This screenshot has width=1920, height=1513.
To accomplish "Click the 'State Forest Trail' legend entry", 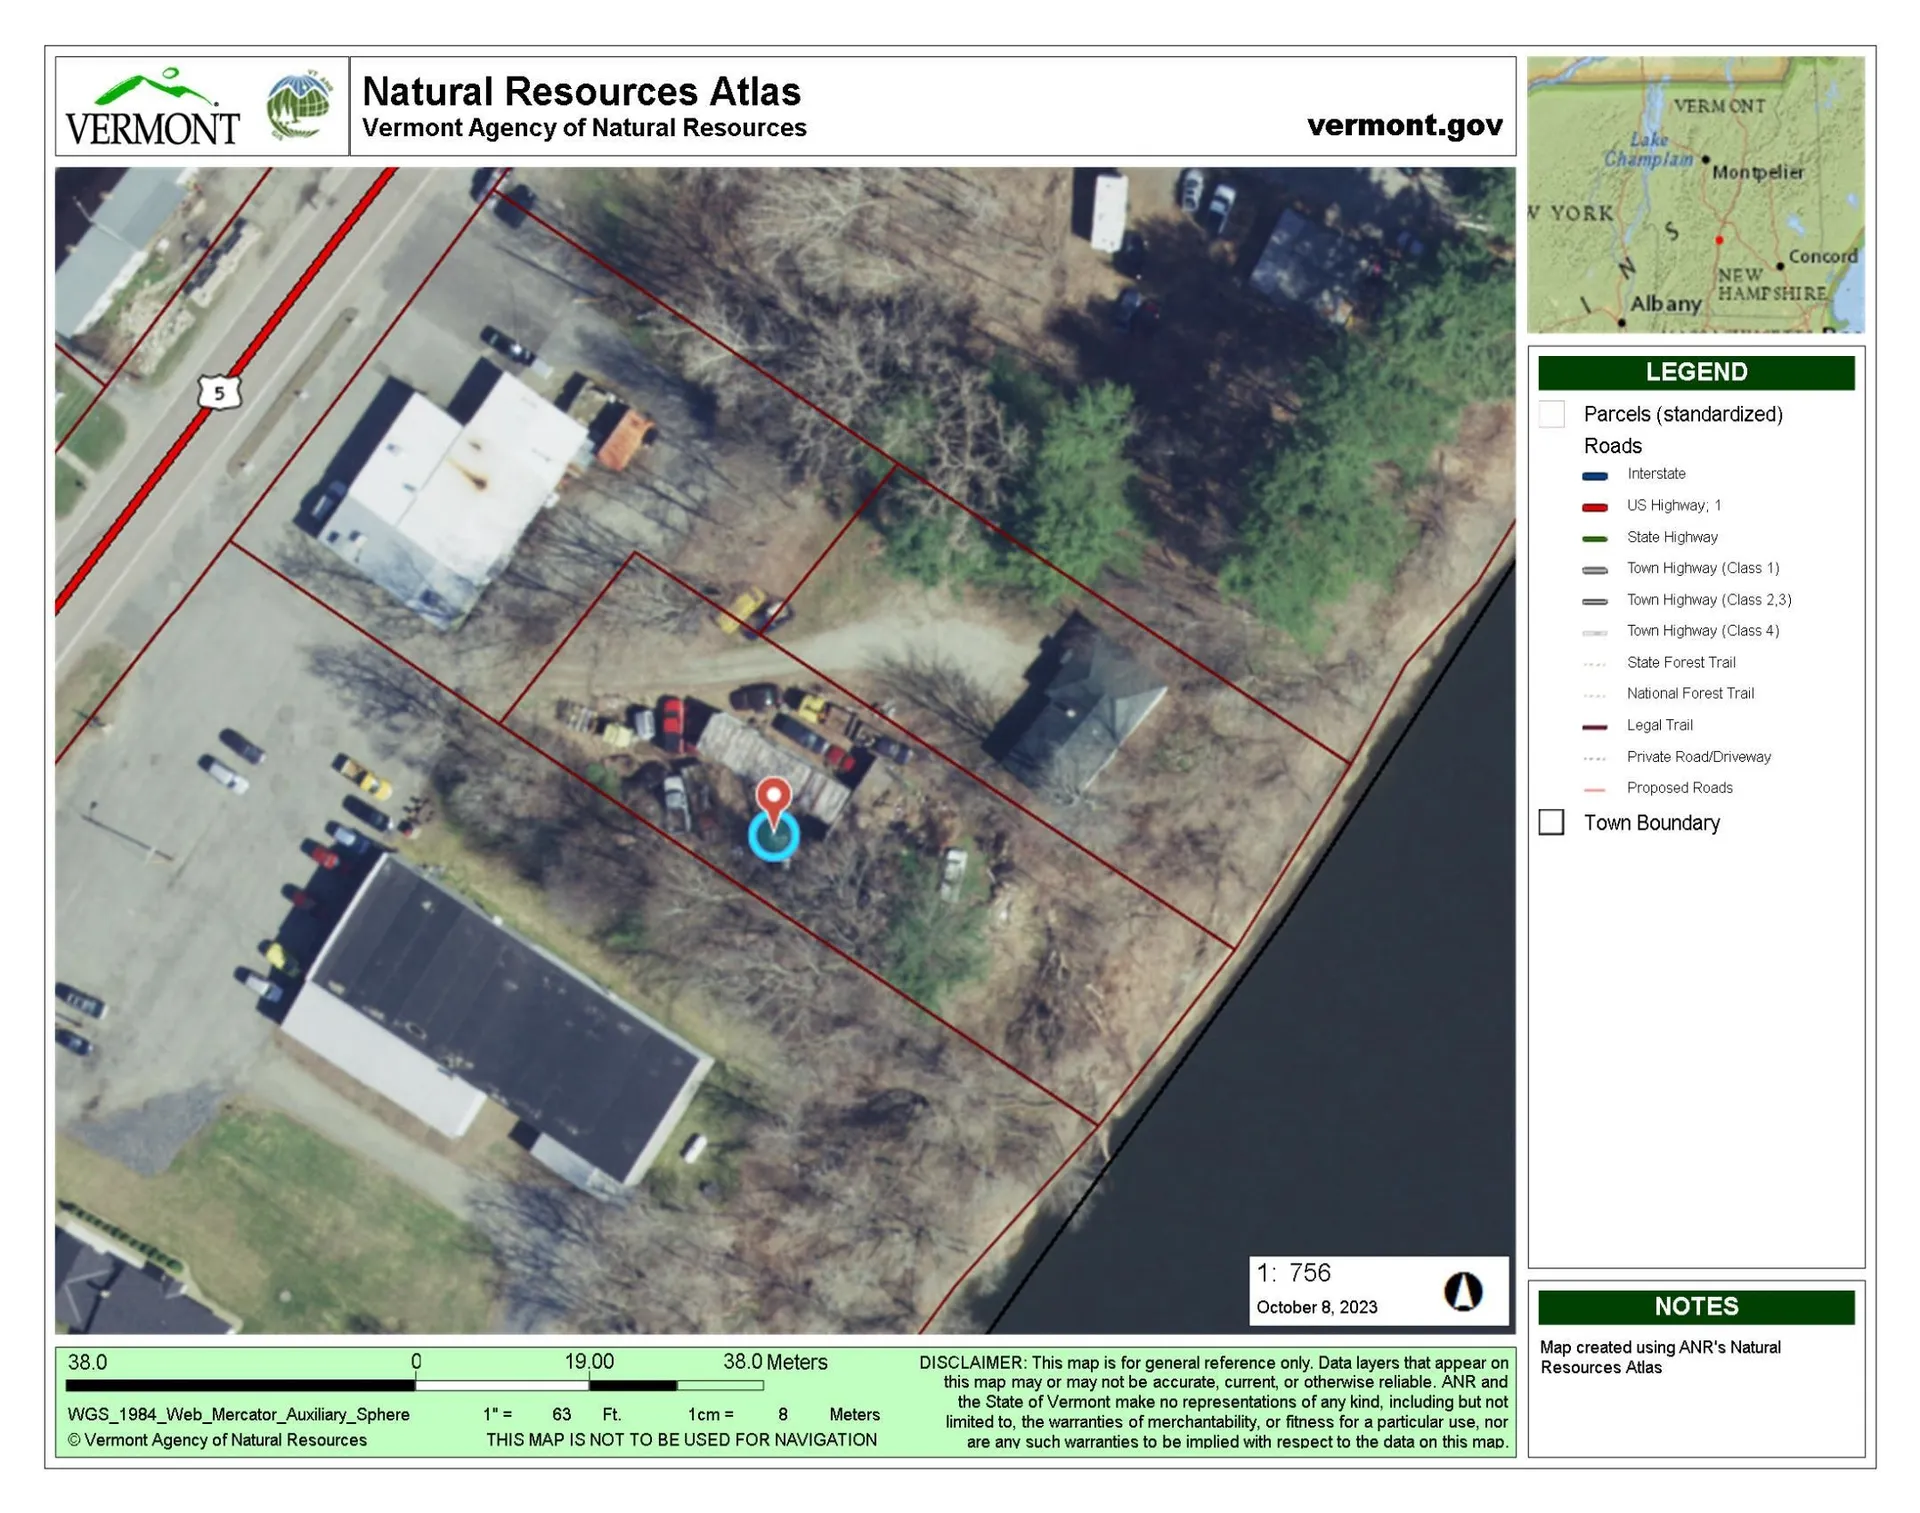I will [x=1680, y=662].
